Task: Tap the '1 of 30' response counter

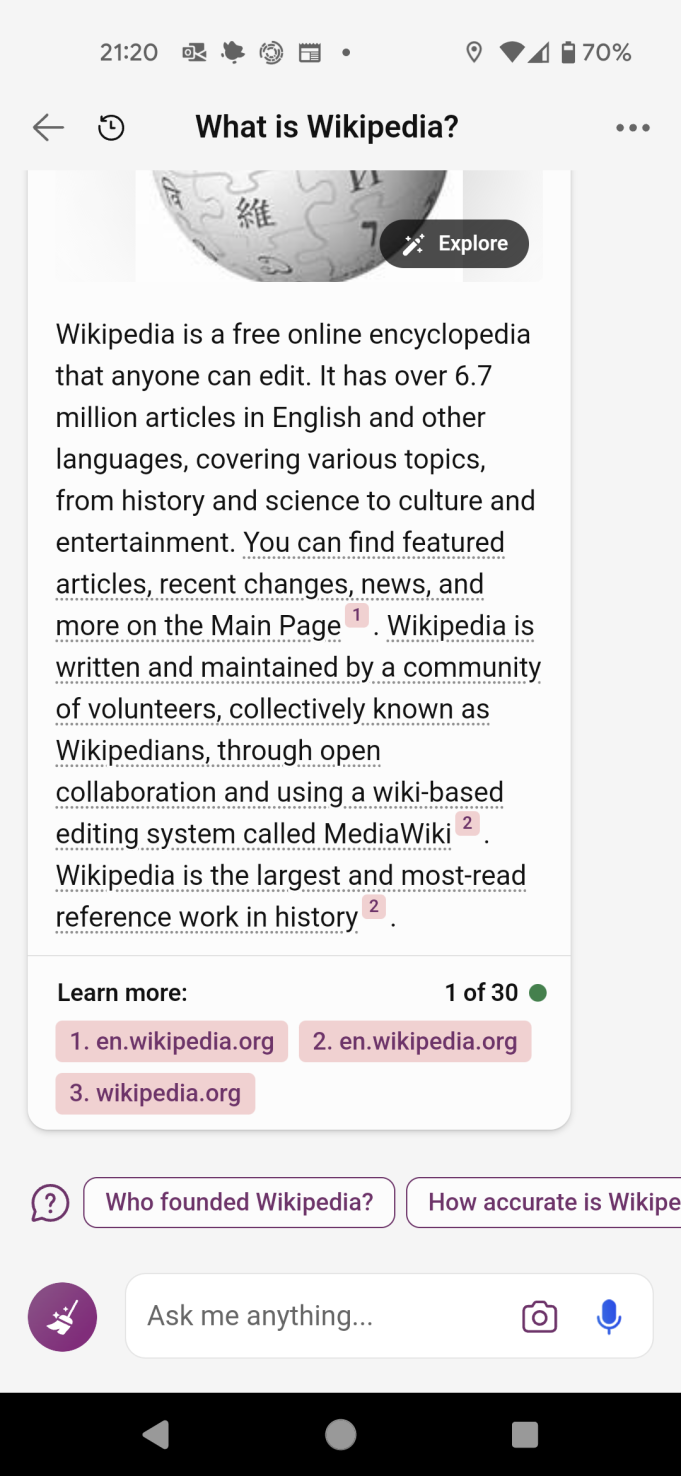Action: coord(482,992)
